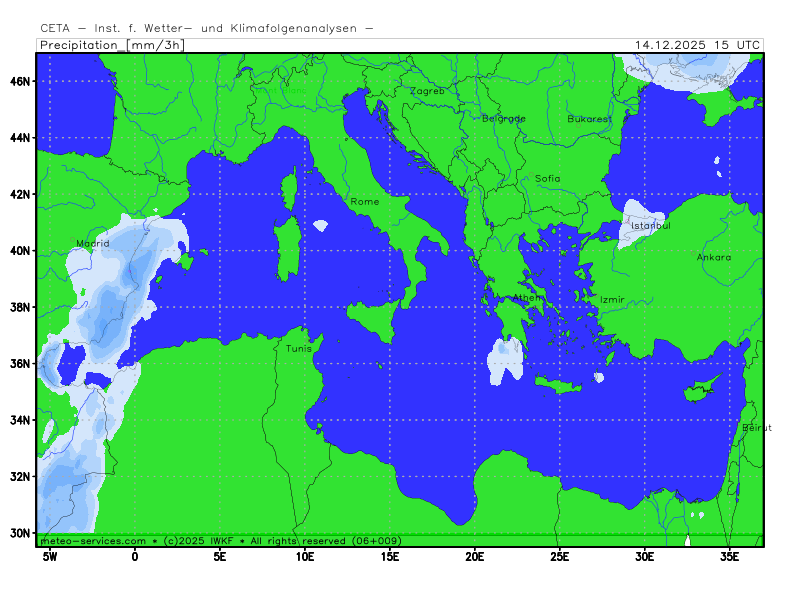Click the 46N latitude axis label
The width and height of the screenshot is (800, 600).
(x=21, y=80)
